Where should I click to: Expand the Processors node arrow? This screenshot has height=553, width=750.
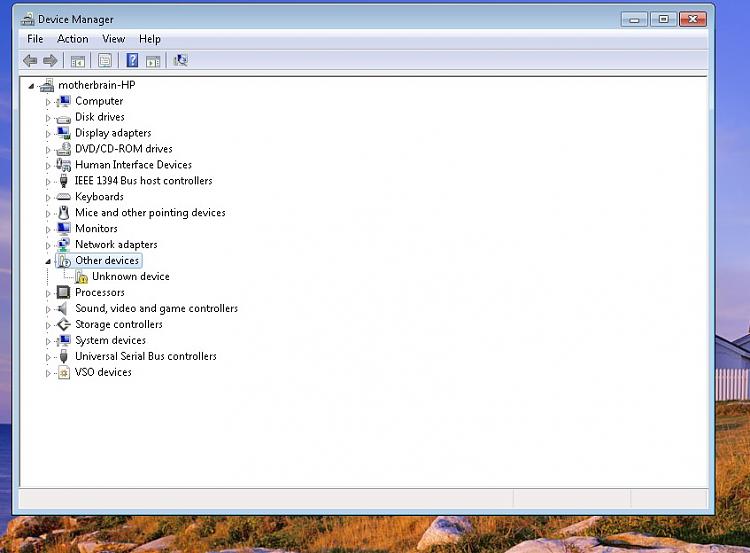pos(48,293)
